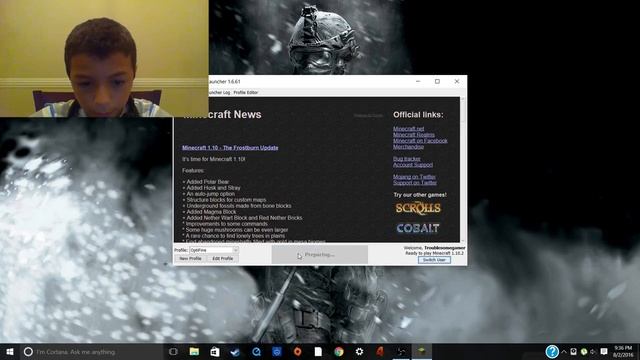Switch to the Launcher Log tab
Image resolution: width=640 pixels, height=360 pixels.
(219, 92)
